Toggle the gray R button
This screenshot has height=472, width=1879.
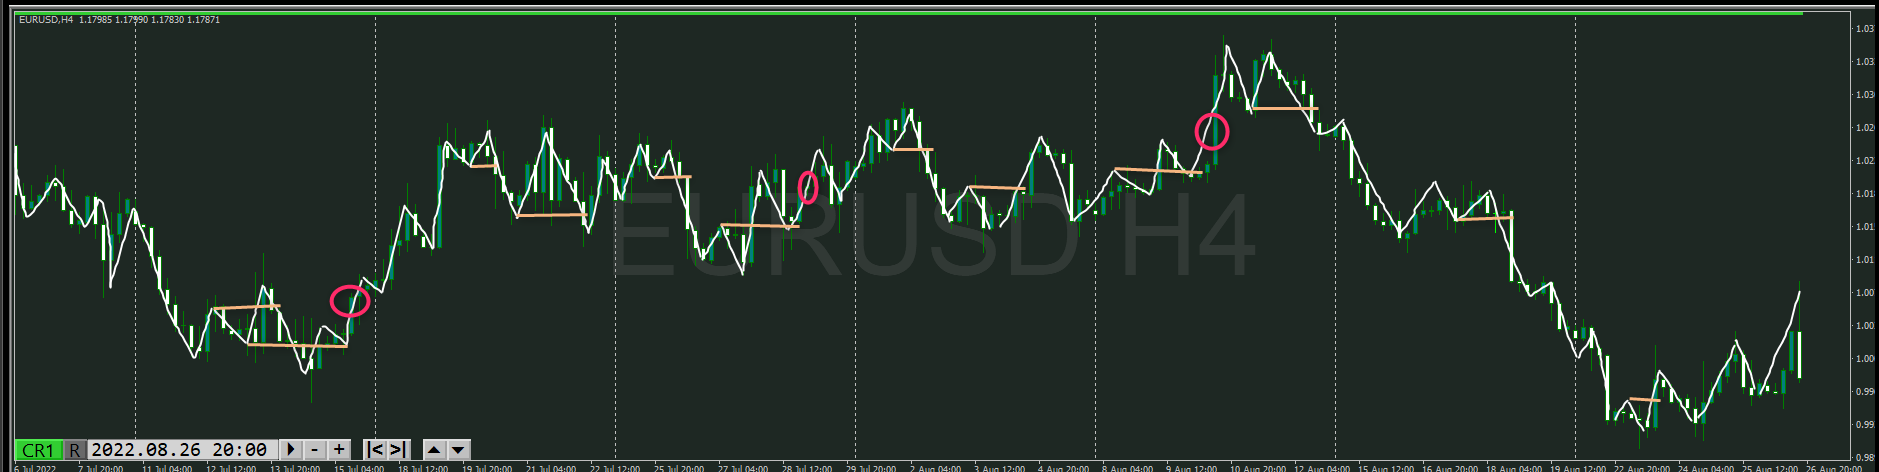point(75,450)
